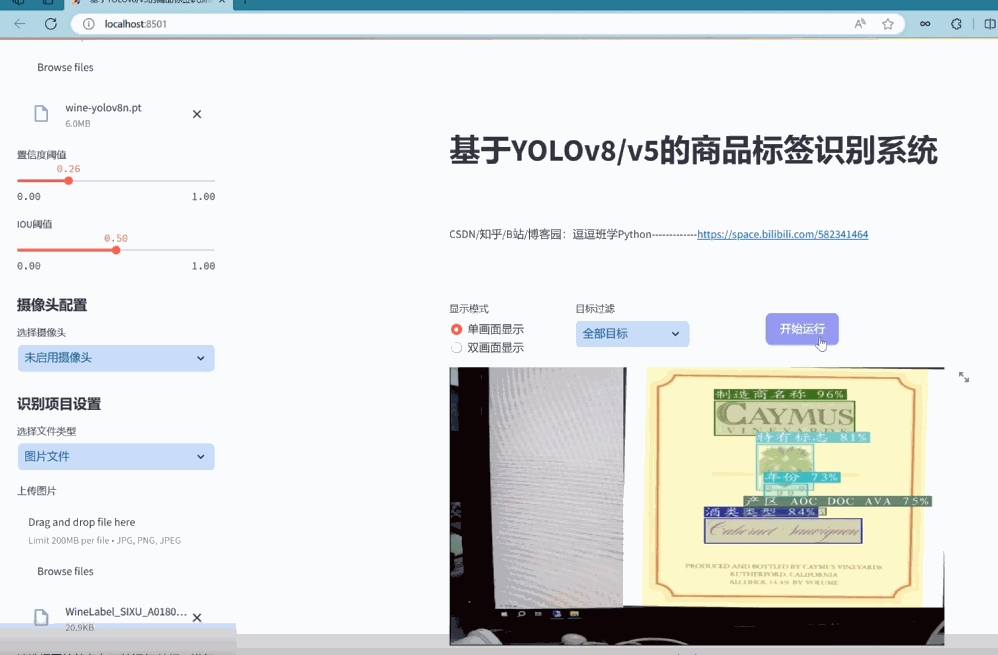The height and width of the screenshot is (655, 998).
Task: Click the wine-yolov8n.pt file name
Action: 103,108
